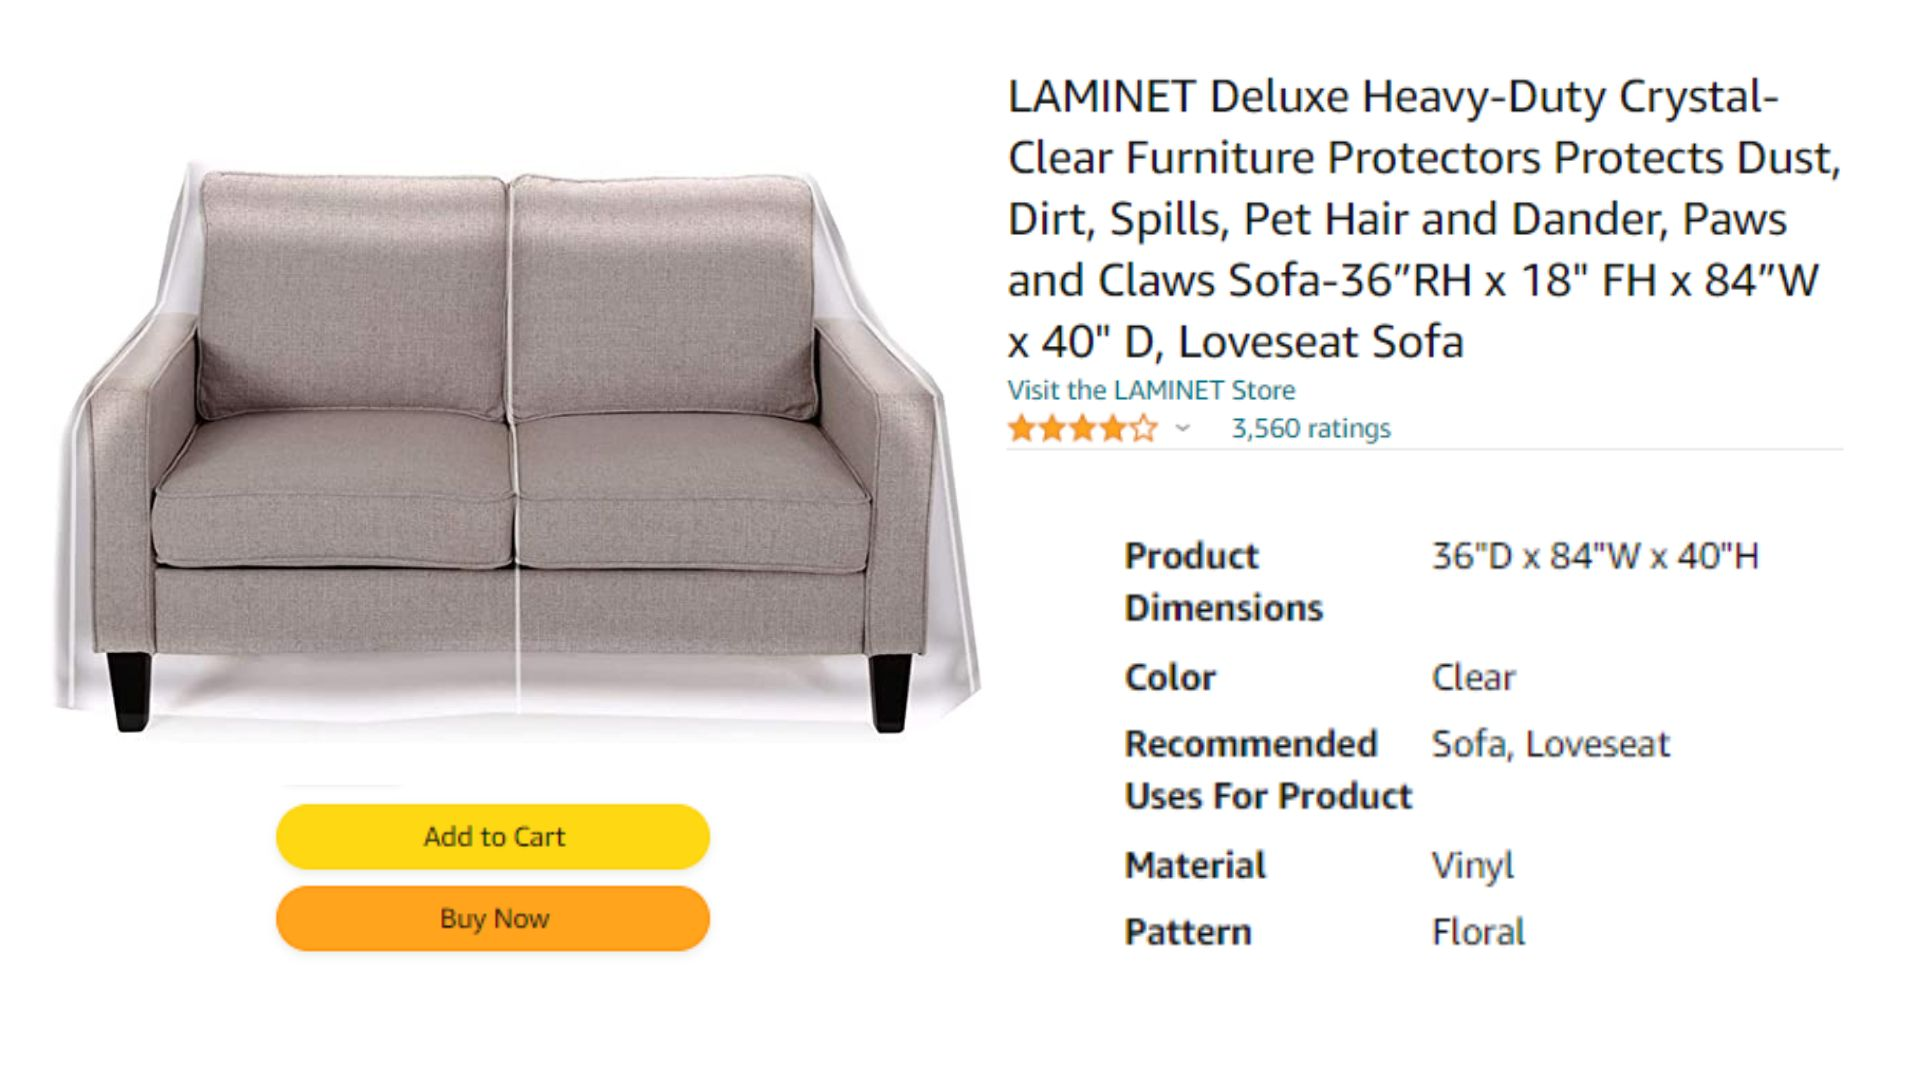
Task: Select the Product Dimensions label
Action: click(x=1223, y=581)
